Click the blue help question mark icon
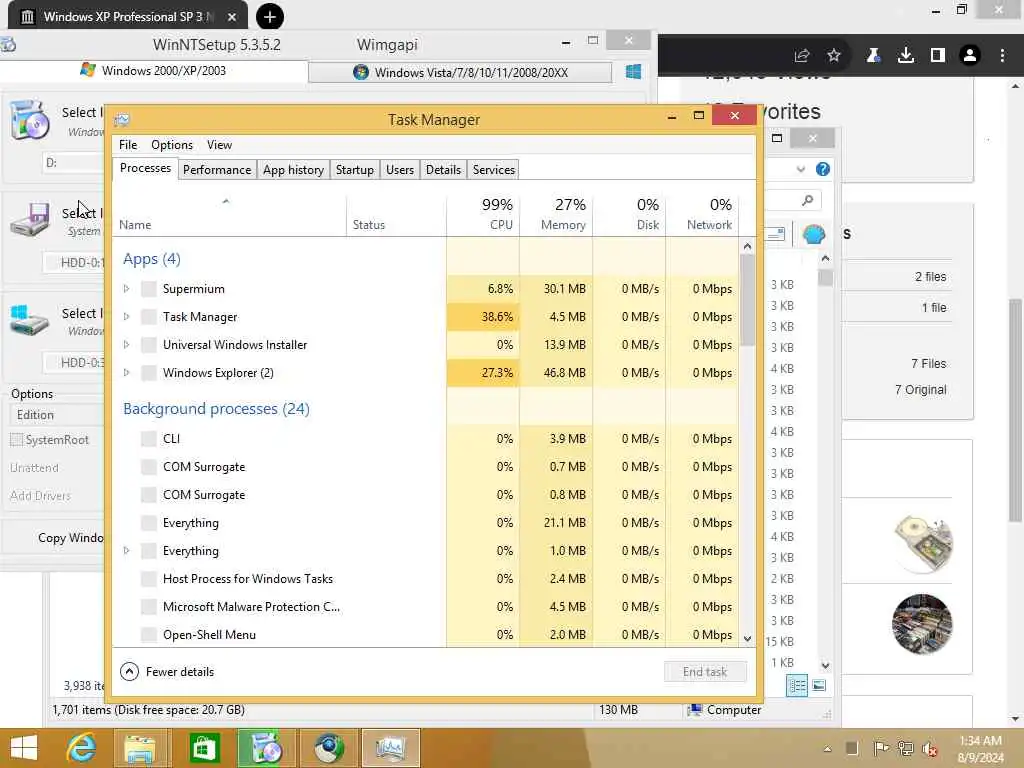The width and height of the screenshot is (1024, 768). pos(823,169)
